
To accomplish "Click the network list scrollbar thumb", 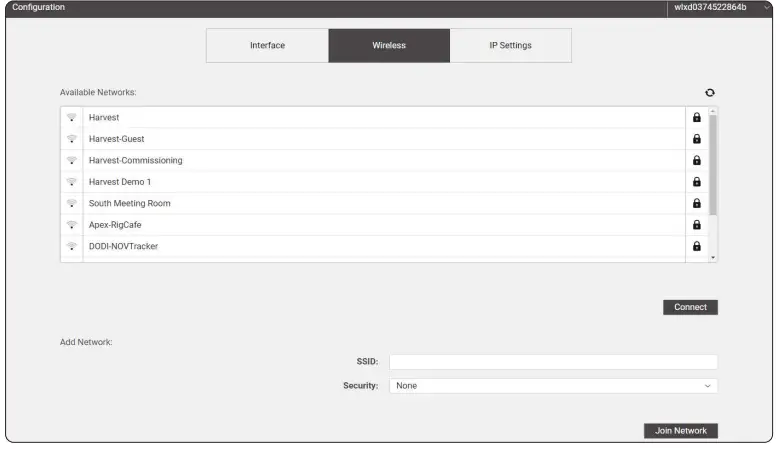I will (x=713, y=165).
